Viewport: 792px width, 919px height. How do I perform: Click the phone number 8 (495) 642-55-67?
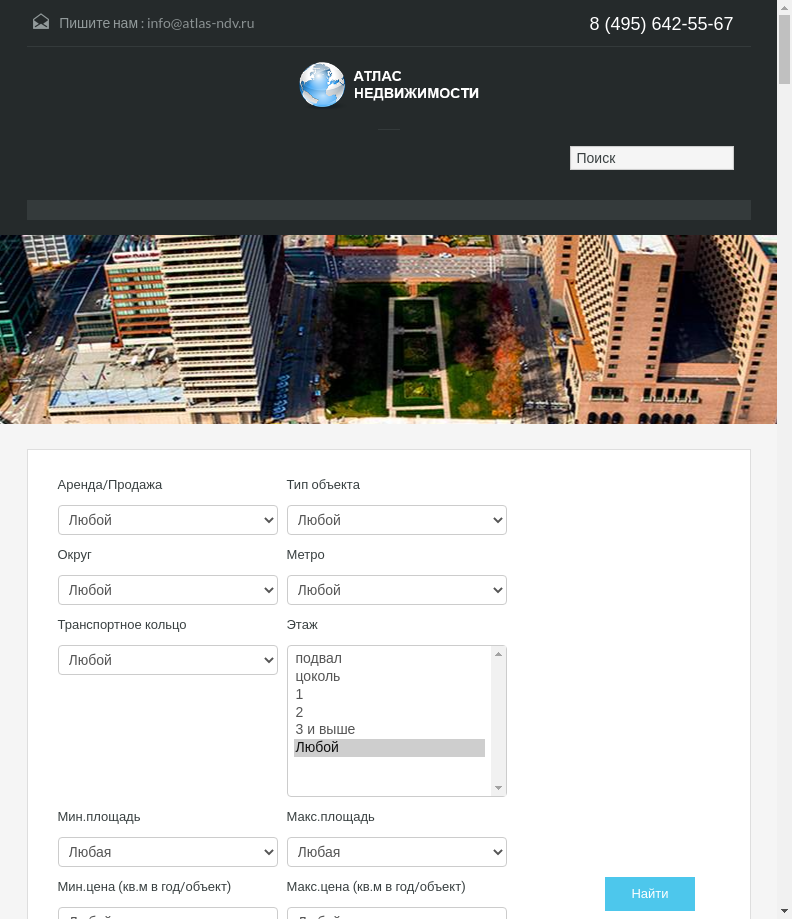pos(661,23)
